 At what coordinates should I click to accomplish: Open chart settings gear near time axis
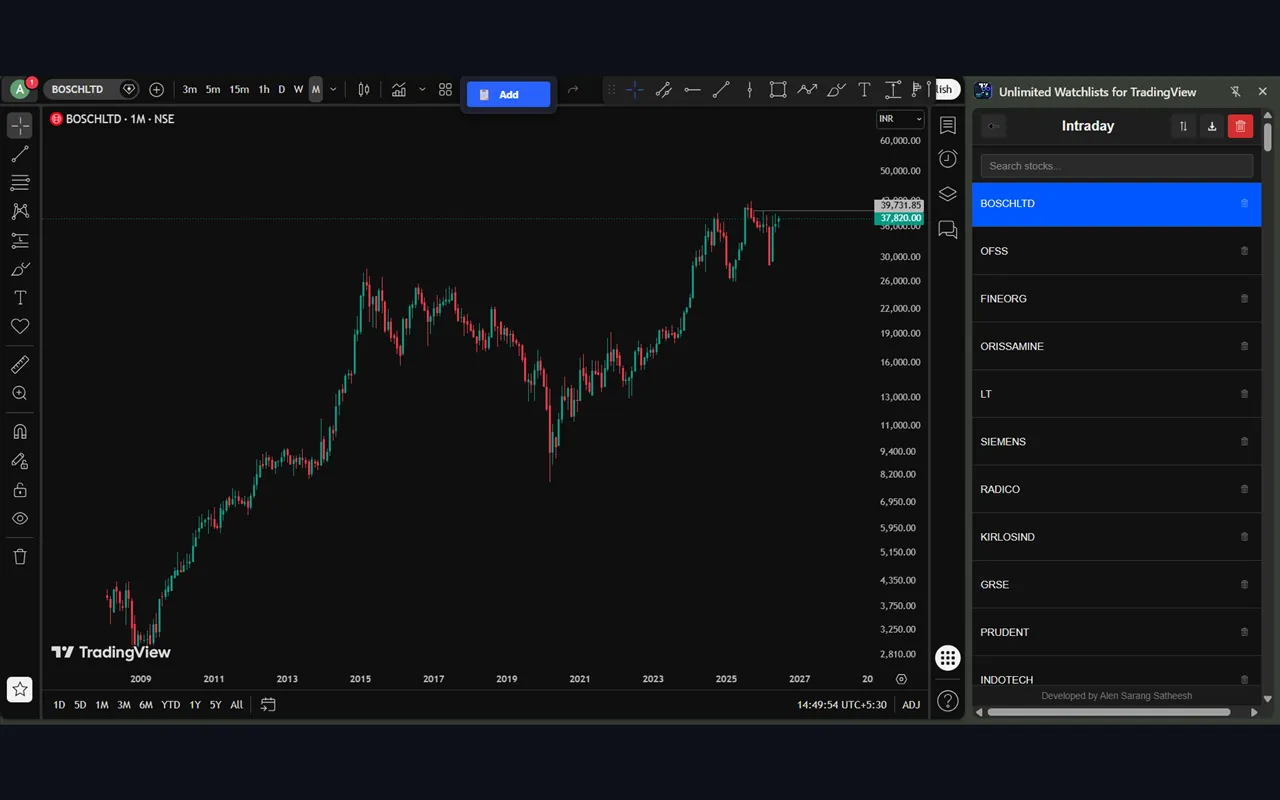point(902,679)
